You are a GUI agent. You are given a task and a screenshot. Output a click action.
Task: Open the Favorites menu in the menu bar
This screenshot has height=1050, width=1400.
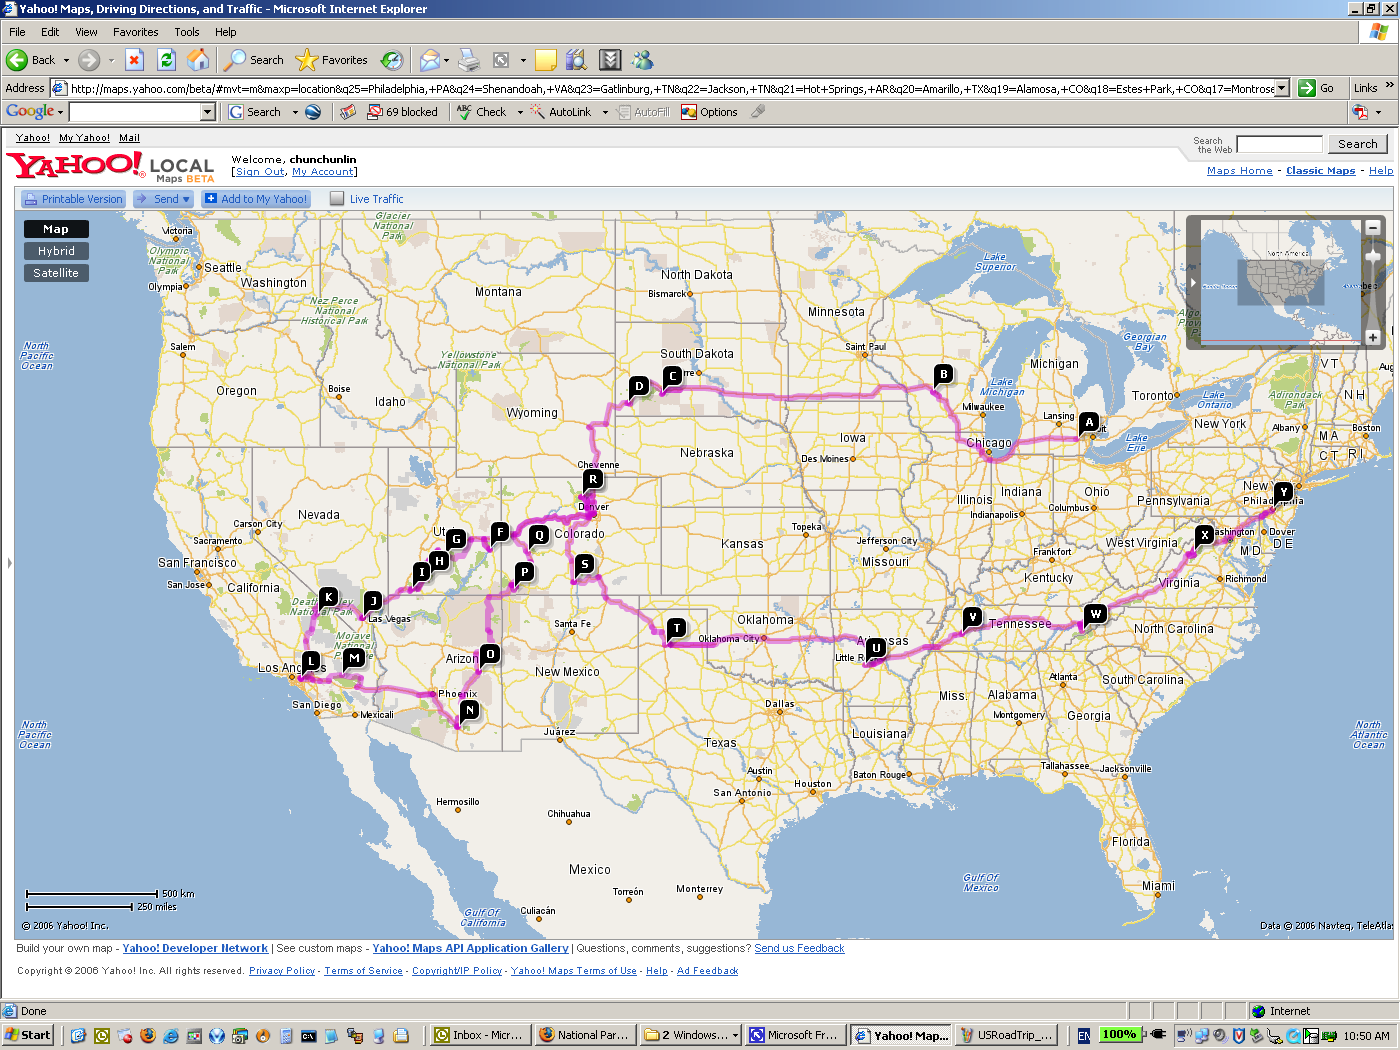click(x=135, y=32)
